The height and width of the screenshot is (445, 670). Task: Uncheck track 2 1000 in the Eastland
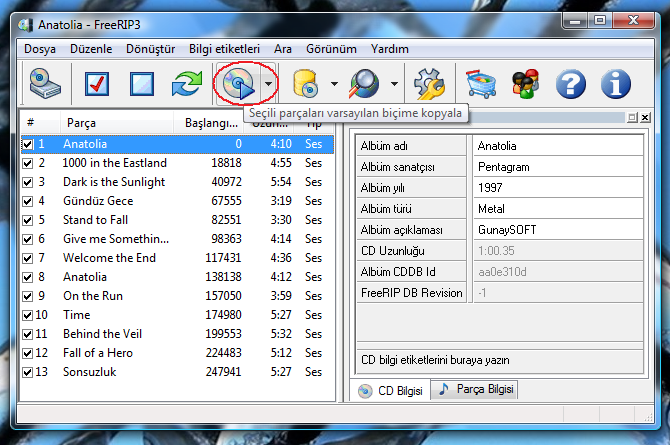tap(28, 163)
